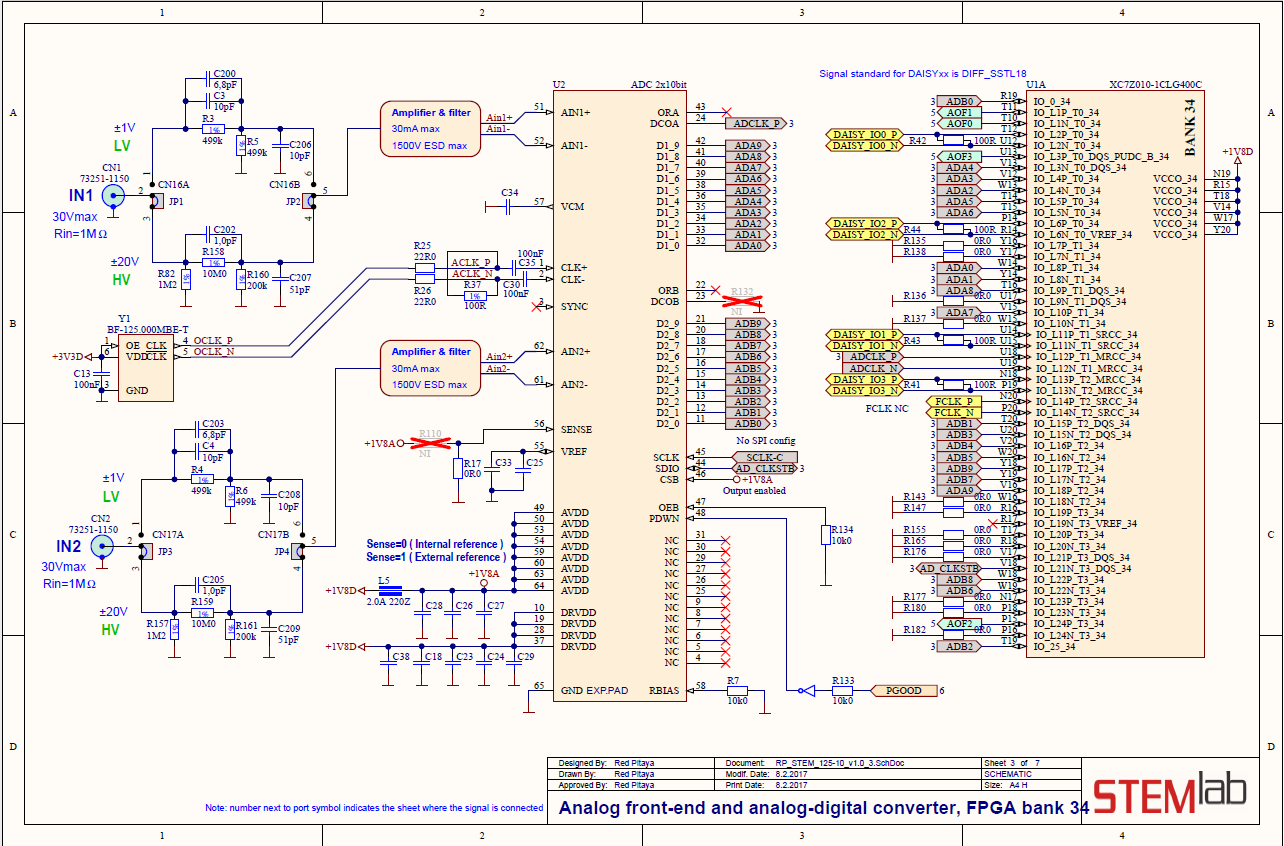Select the upper Amplifier & filter block feeding AIN1
Viewport: 1284px width, 846px height.
[431, 129]
